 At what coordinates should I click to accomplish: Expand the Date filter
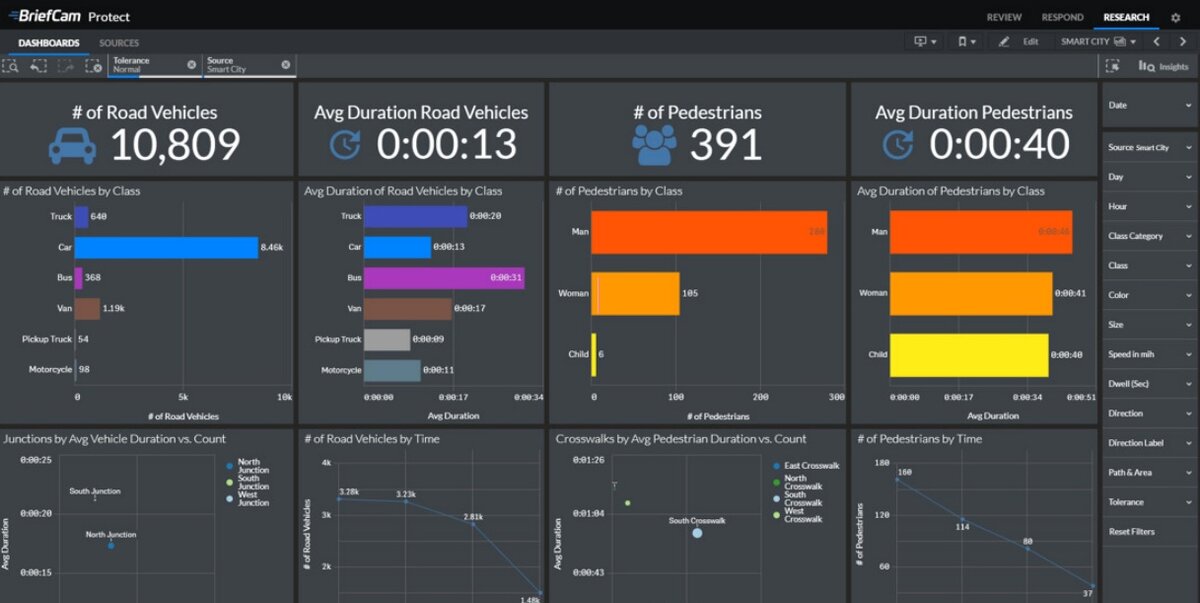tap(1150, 105)
